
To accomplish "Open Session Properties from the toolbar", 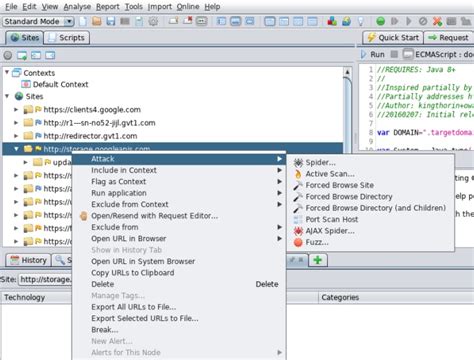I will coord(139,21).
